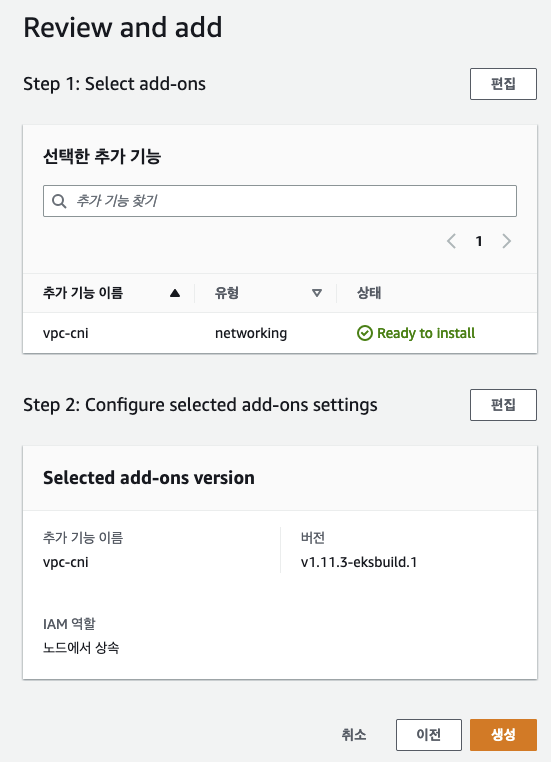Click the orange 생성 create button
This screenshot has width=551, height=762.
click(x=503, y=735)
